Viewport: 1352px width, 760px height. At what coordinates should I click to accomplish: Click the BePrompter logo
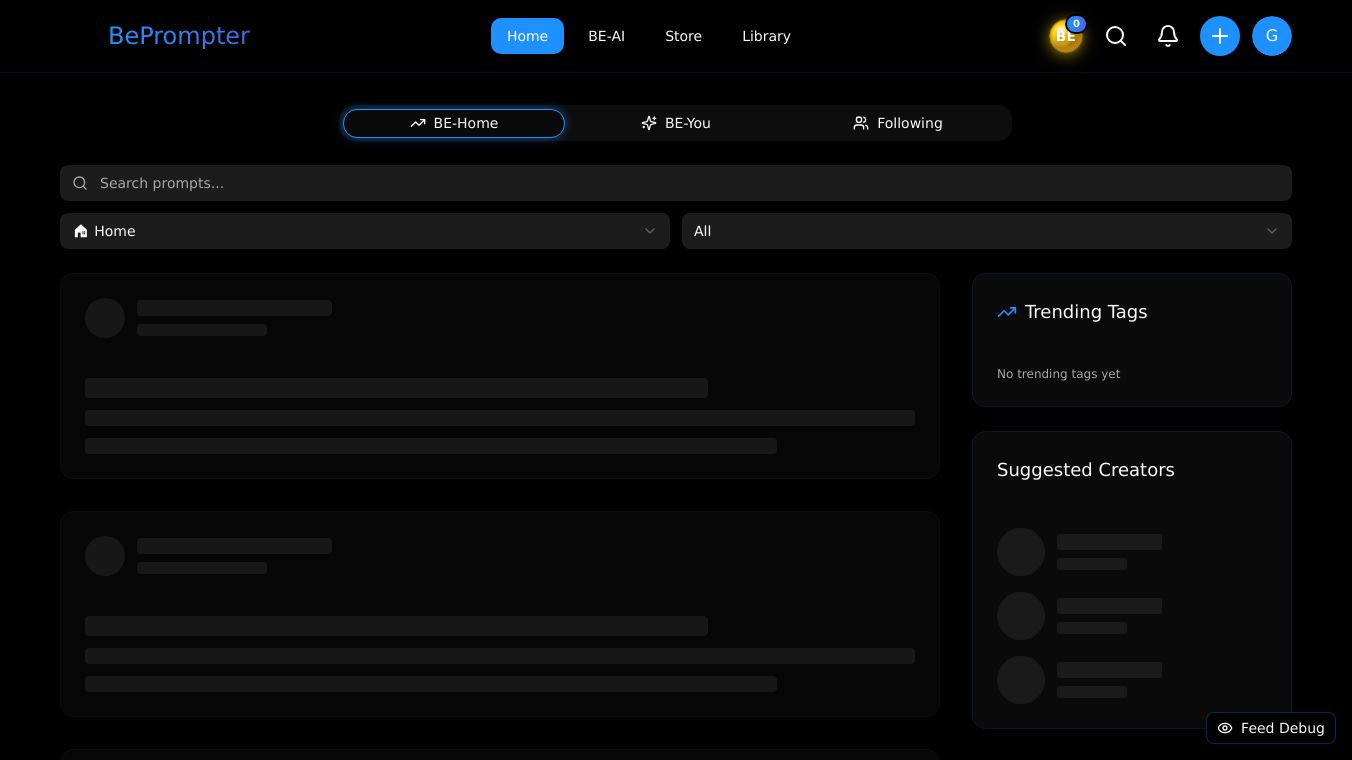(179, 36)
